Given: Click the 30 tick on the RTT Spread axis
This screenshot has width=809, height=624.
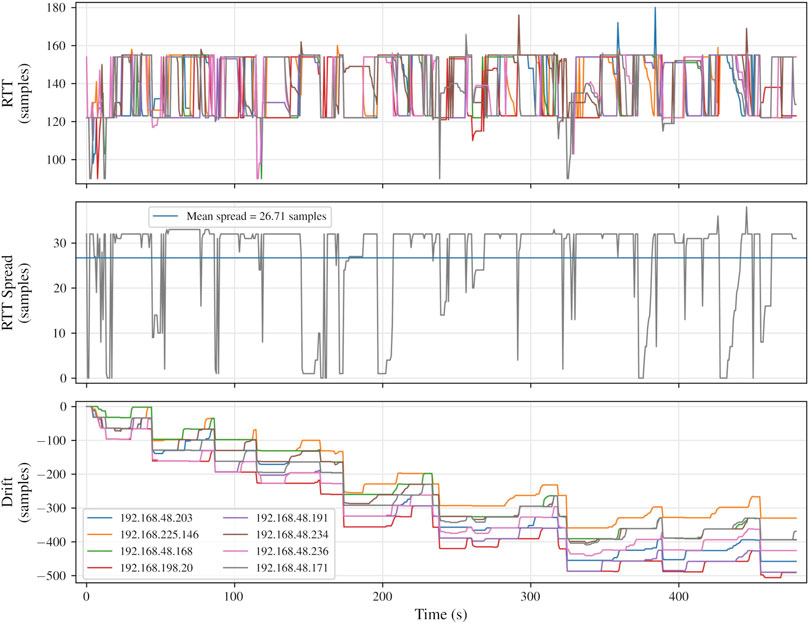Looking at the screenshot, I should click(x=63, y=243).
